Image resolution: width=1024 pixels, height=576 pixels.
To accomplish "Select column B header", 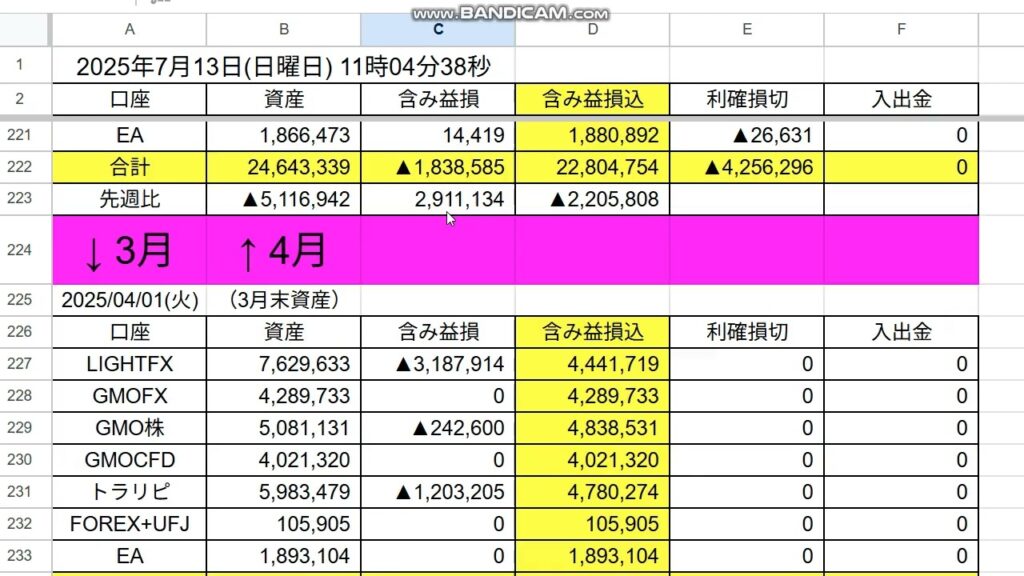I will coord(283,29).
